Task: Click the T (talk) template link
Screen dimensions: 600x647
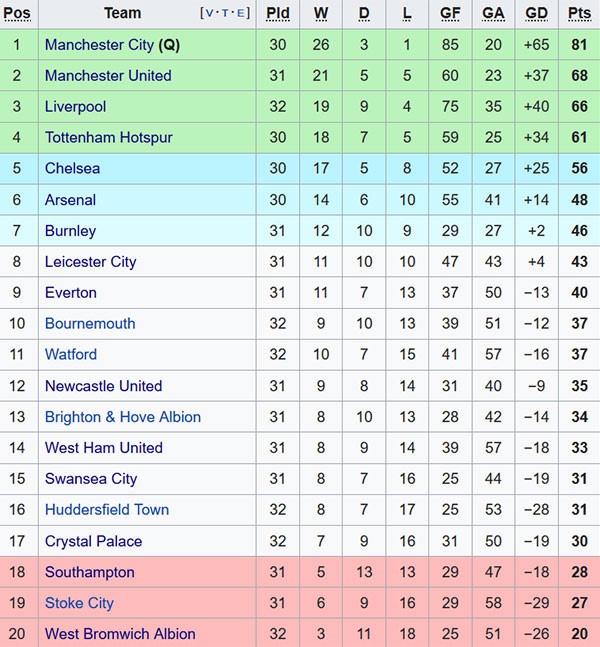Action: click(x=224, y=14)
